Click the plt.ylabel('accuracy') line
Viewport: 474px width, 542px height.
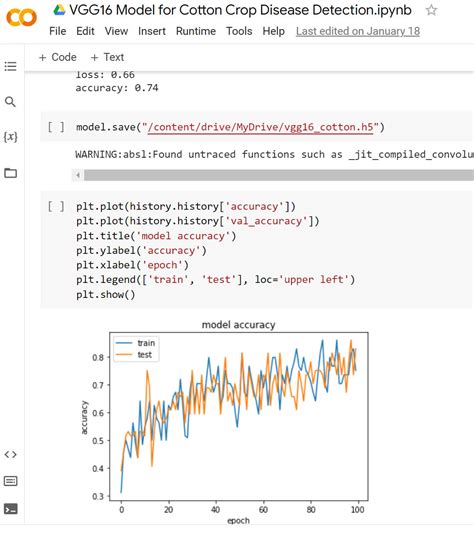[x=141, y=251]
